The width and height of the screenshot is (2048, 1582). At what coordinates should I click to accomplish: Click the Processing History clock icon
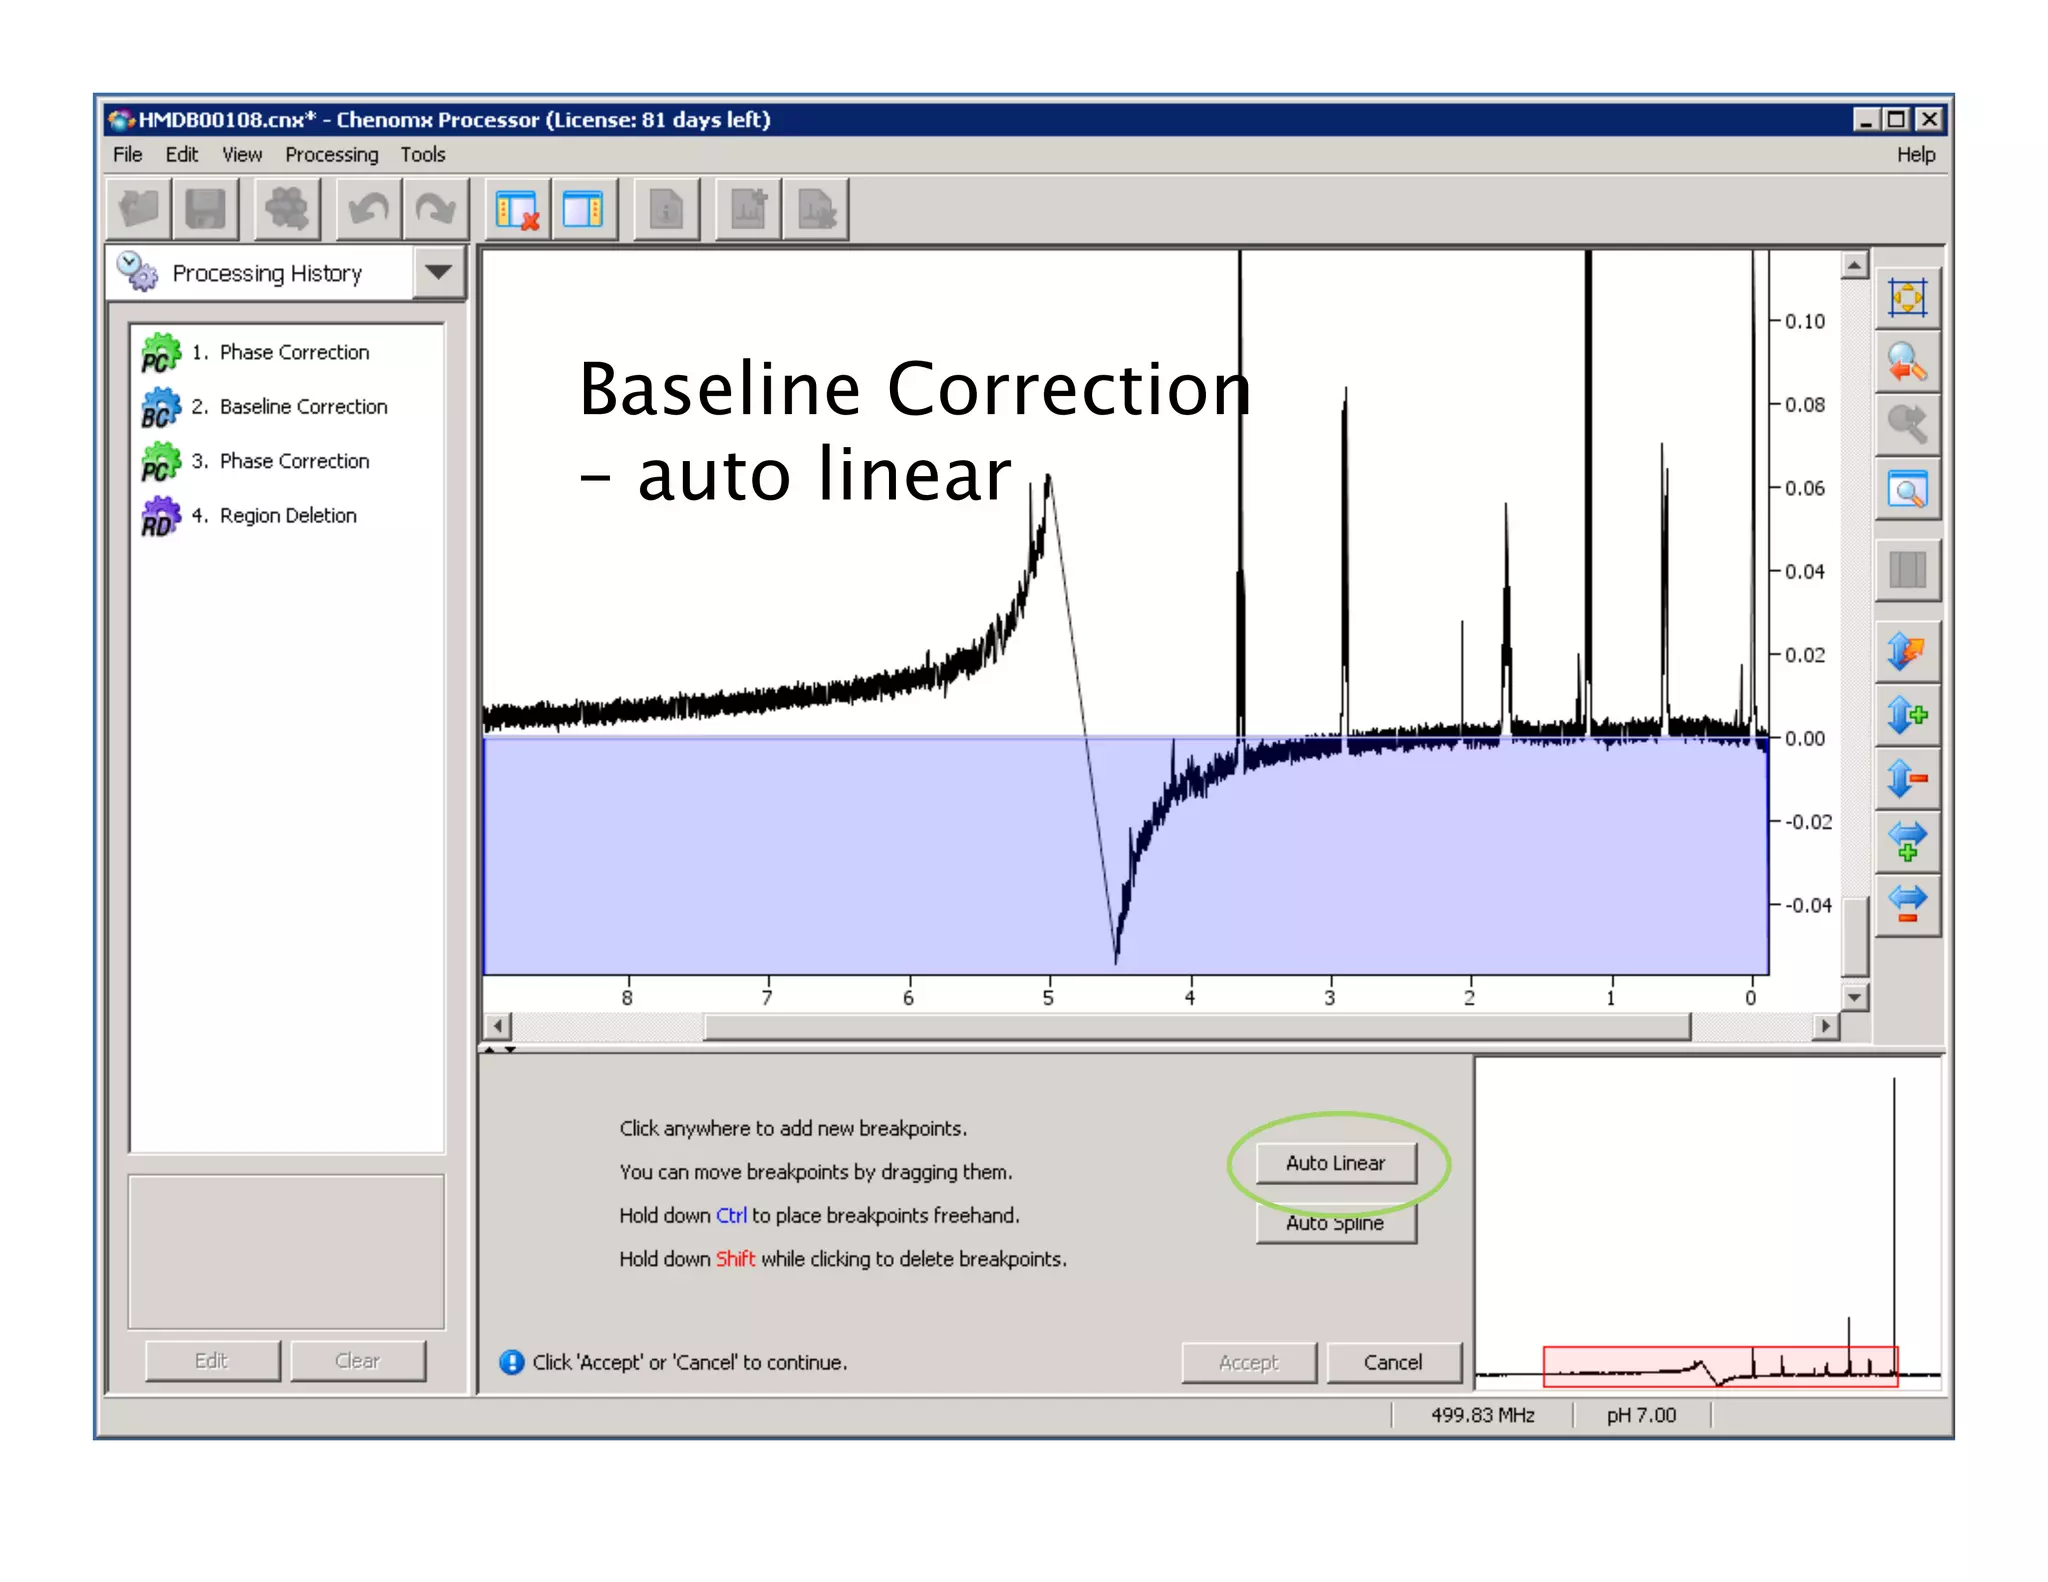click(x=137, y=272)
